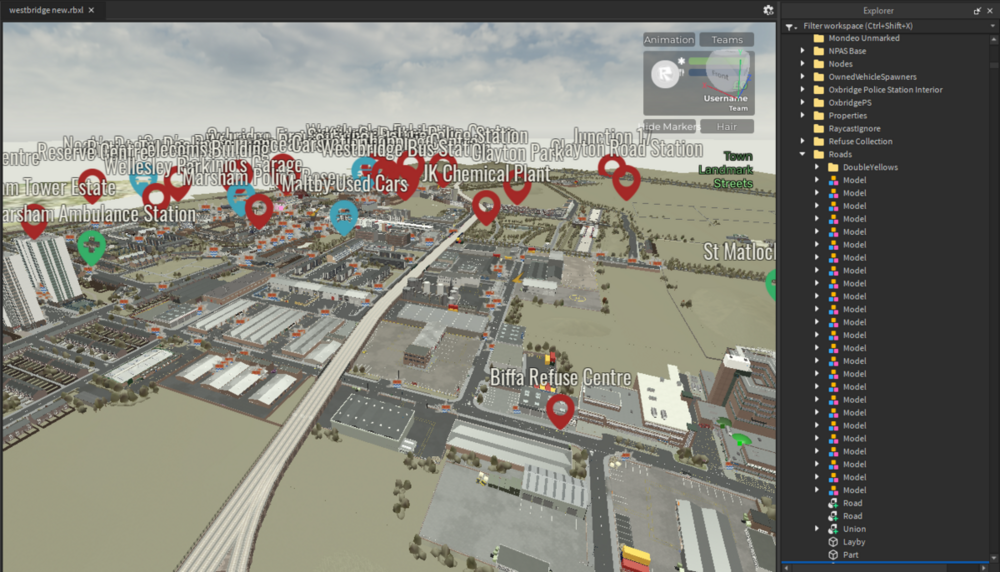Screen dimensions: 1000x572
Task: Click the Animation button in the viewport
Action: click(668, 40)
